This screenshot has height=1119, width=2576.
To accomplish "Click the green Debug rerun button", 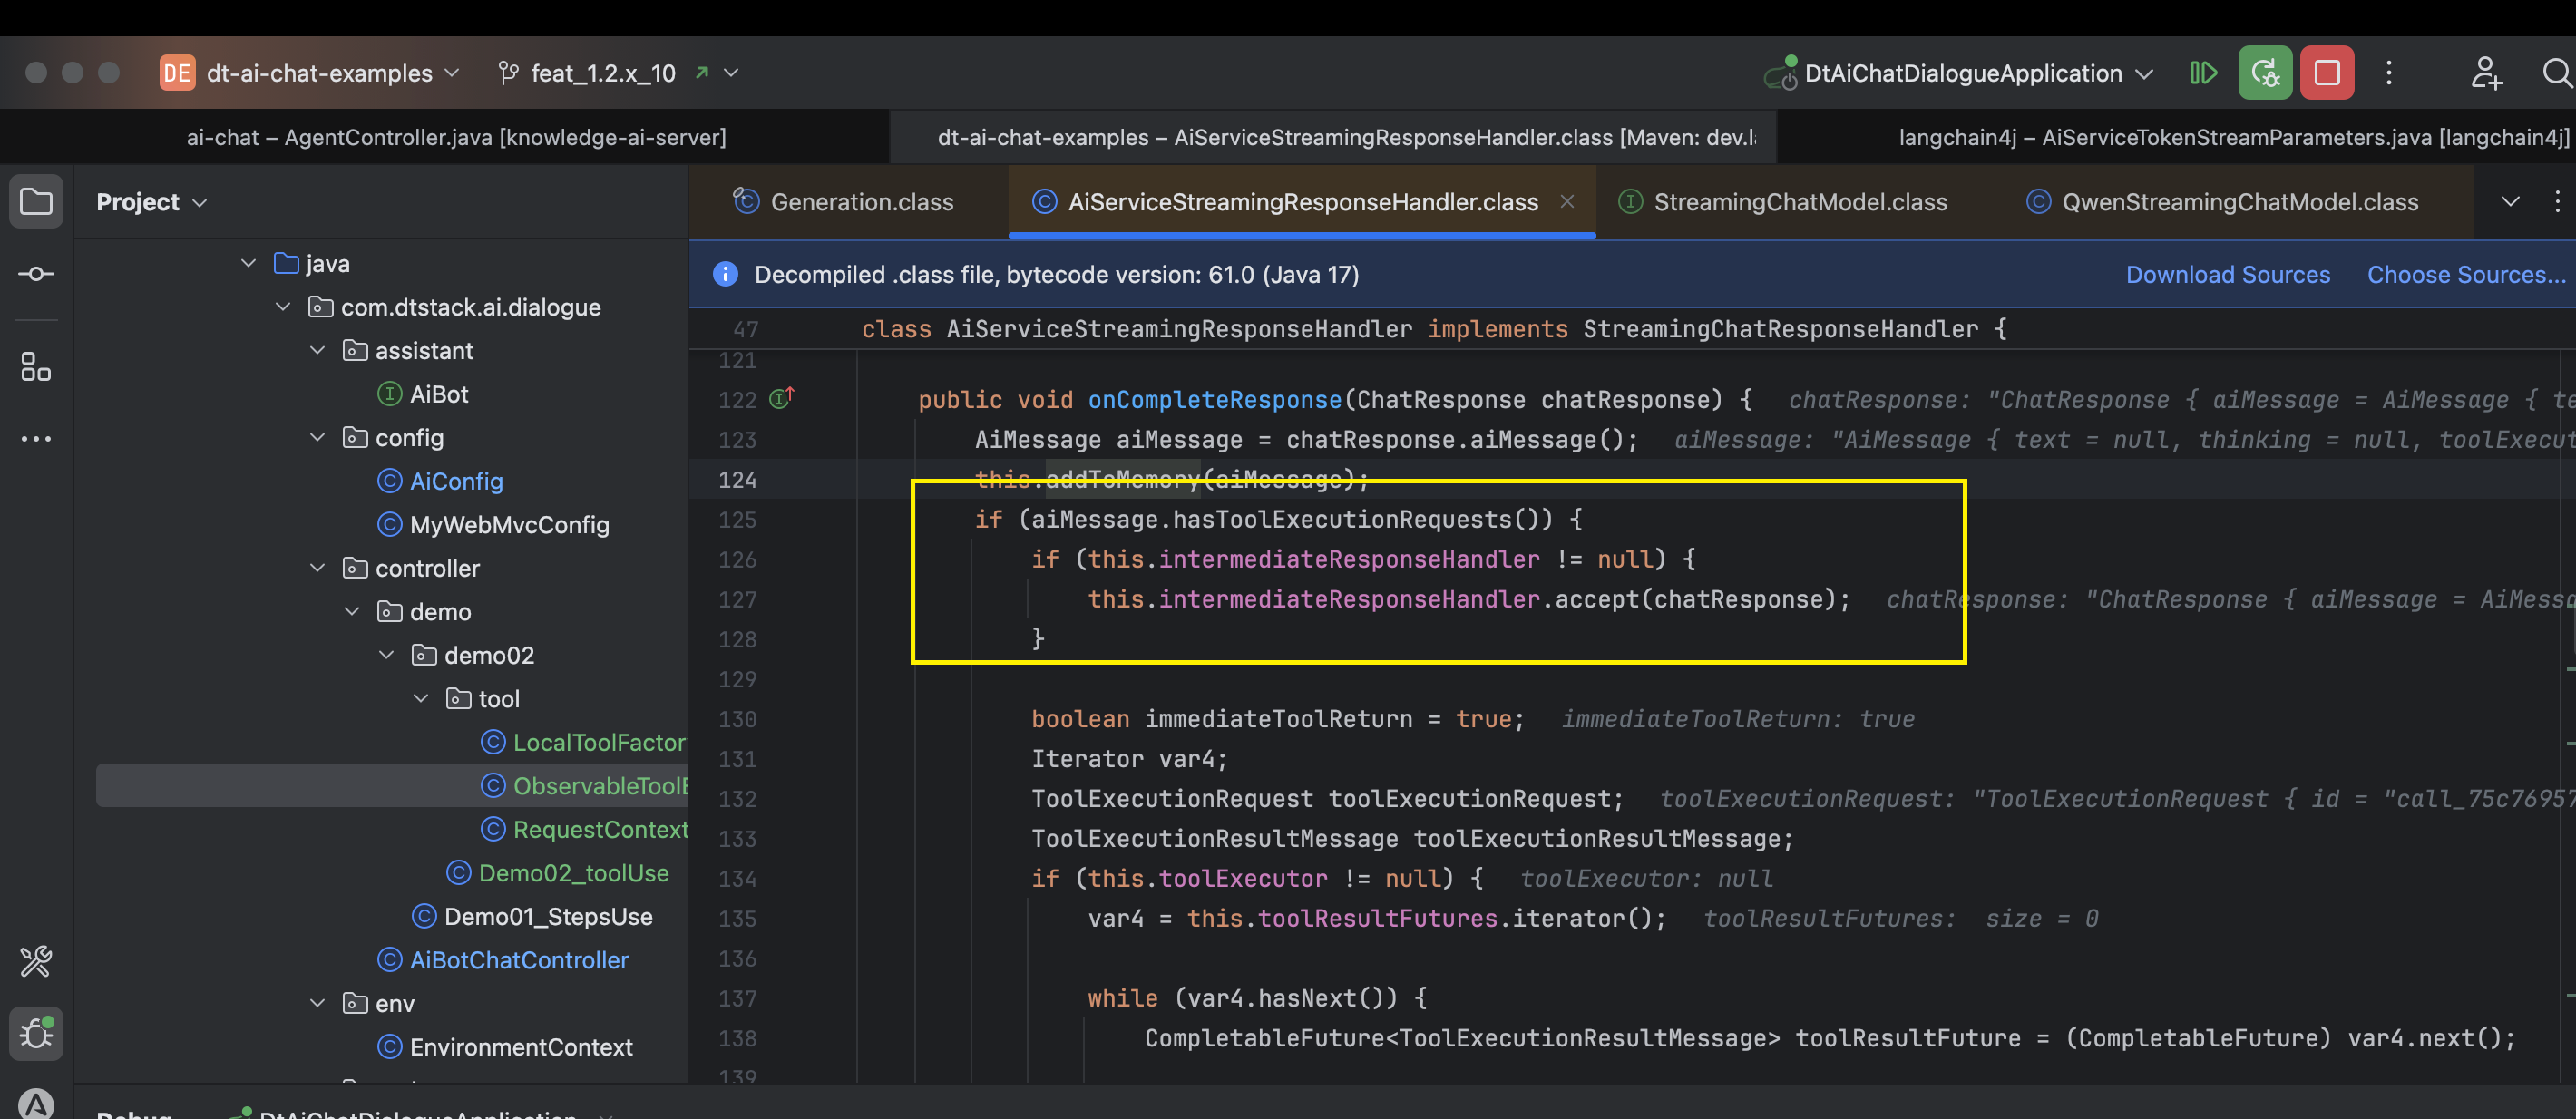I will tap(2265, 73).
